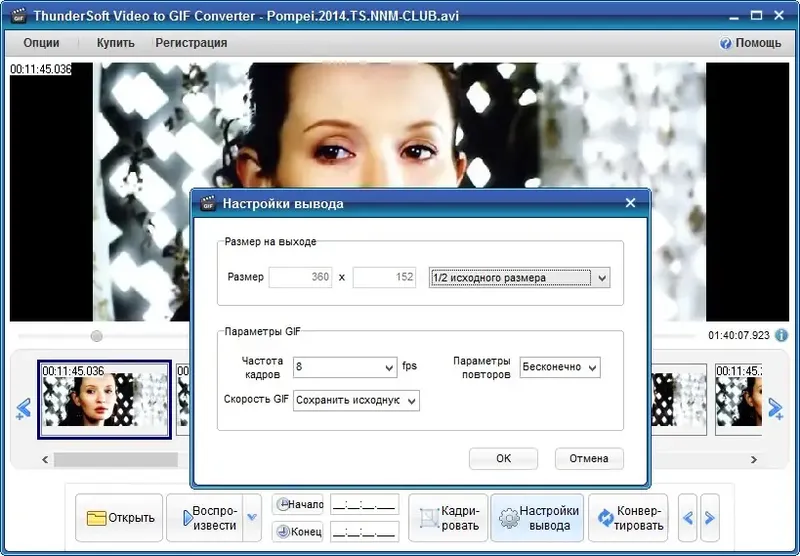Confirm settings with OK button

(503, 458)
